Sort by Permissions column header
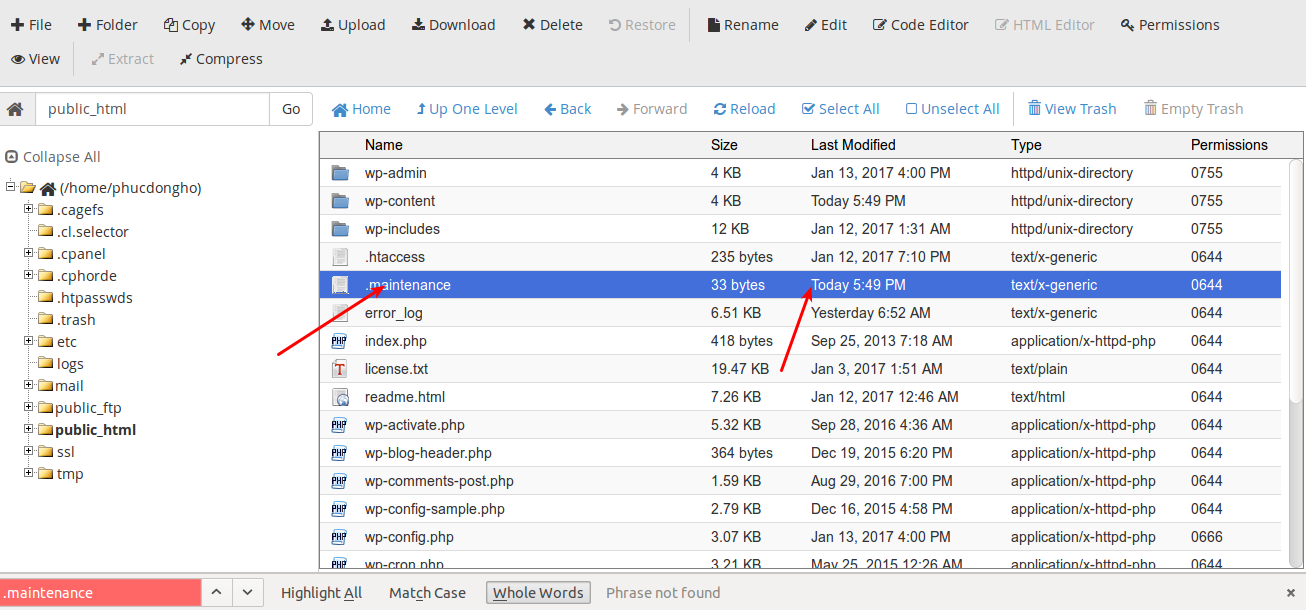 [x=1229, y=145]
